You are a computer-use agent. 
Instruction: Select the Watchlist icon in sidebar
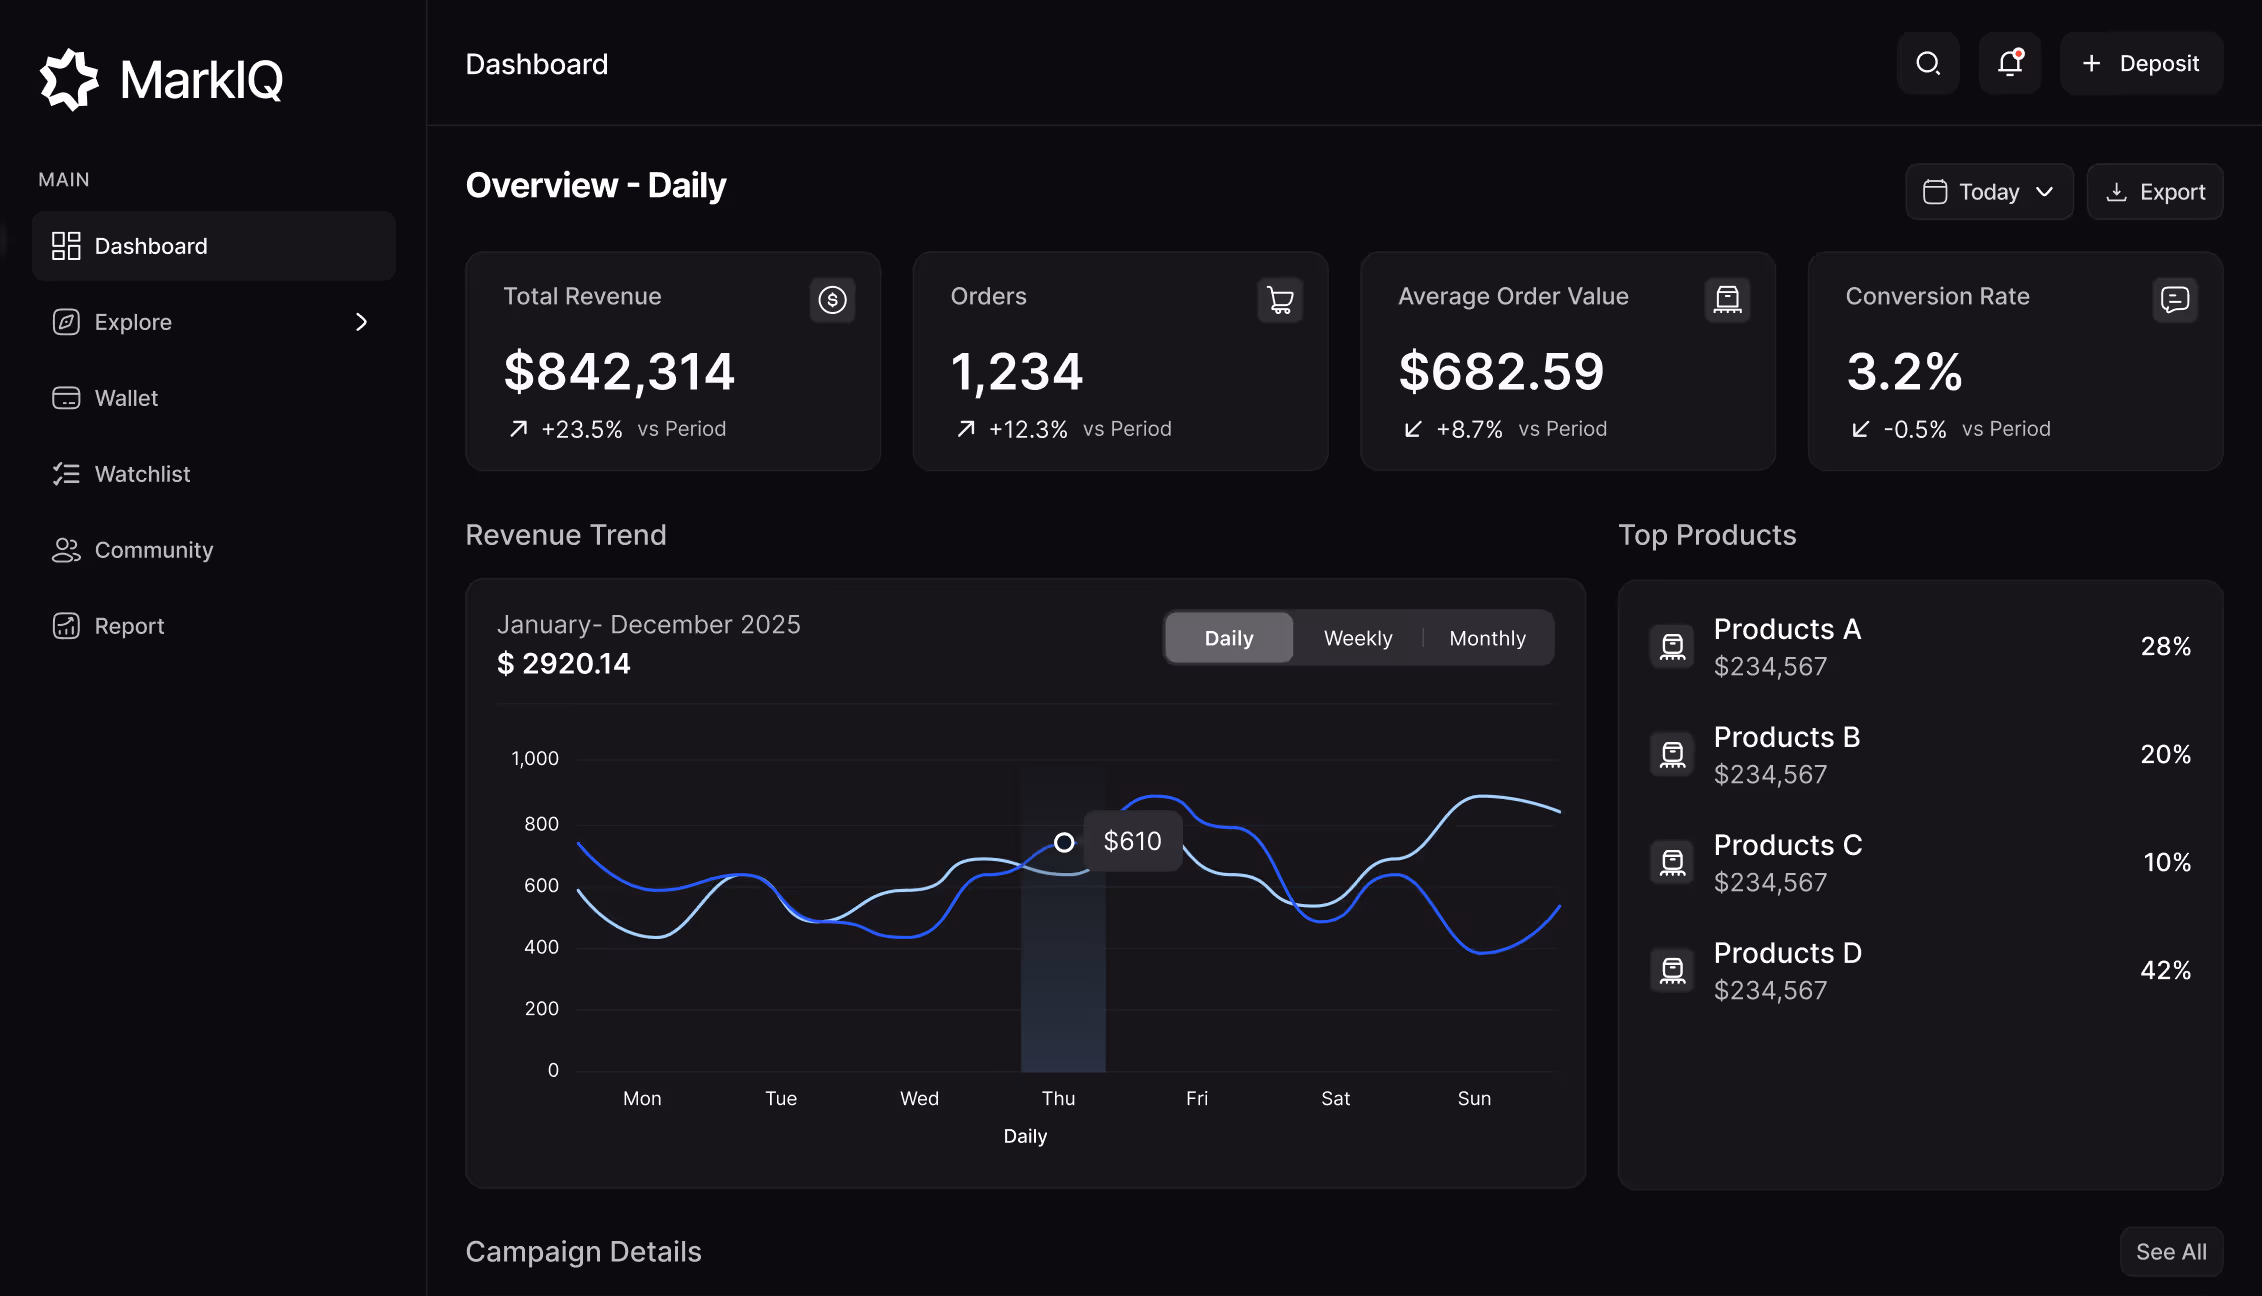pyautogui.click(x=65, y=473)
